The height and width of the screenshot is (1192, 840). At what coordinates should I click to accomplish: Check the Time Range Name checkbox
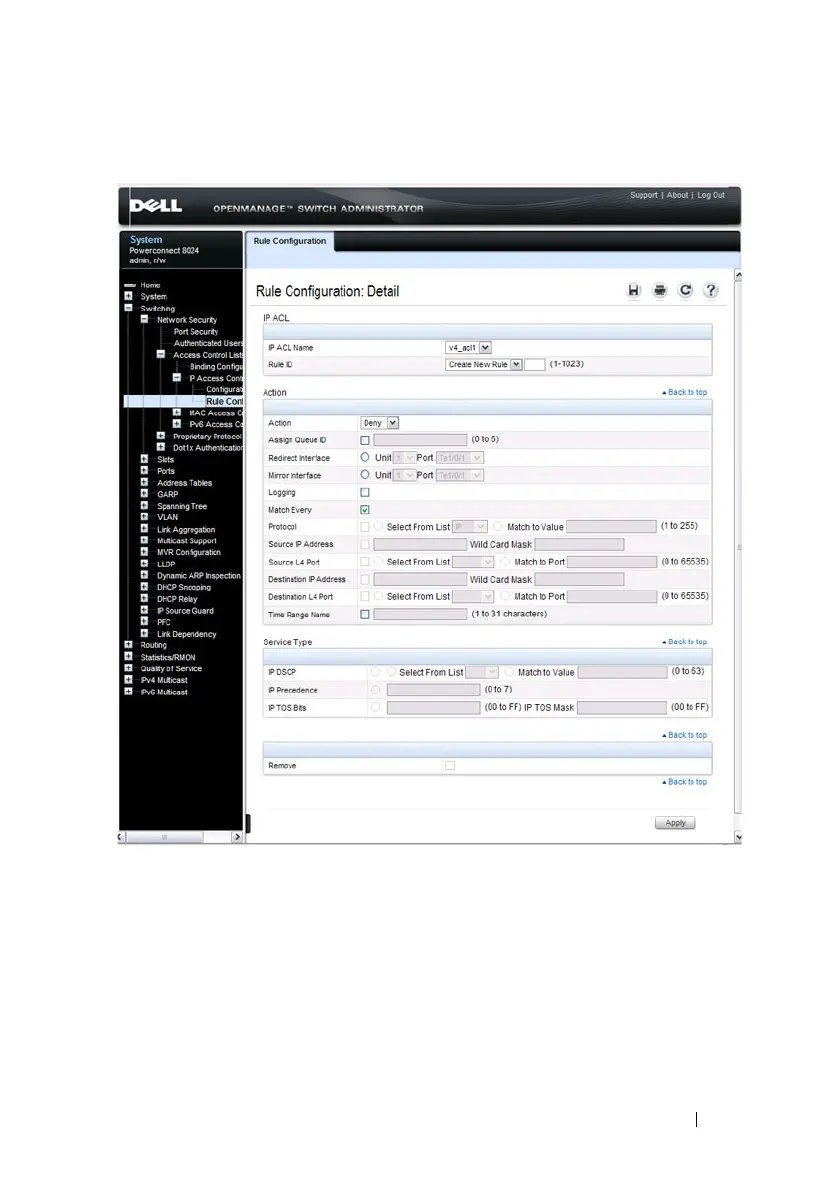(365, 614)
